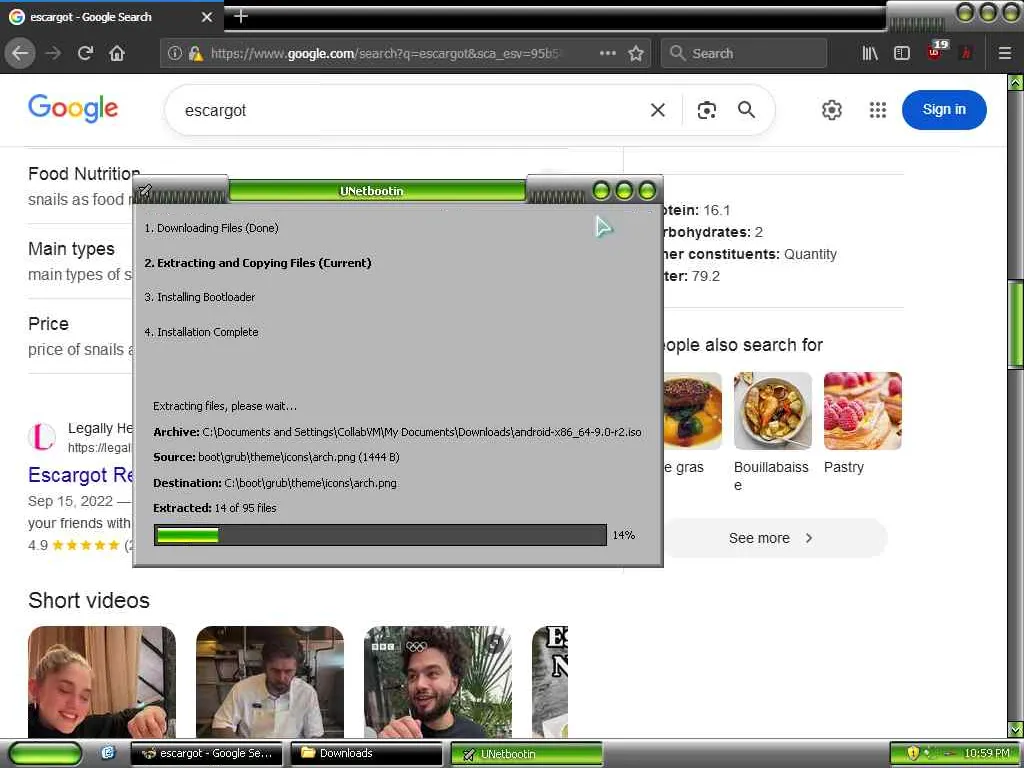Play the short video with chef in white
The width and height of the screenshot is (1024, 768).
point(270,682)
